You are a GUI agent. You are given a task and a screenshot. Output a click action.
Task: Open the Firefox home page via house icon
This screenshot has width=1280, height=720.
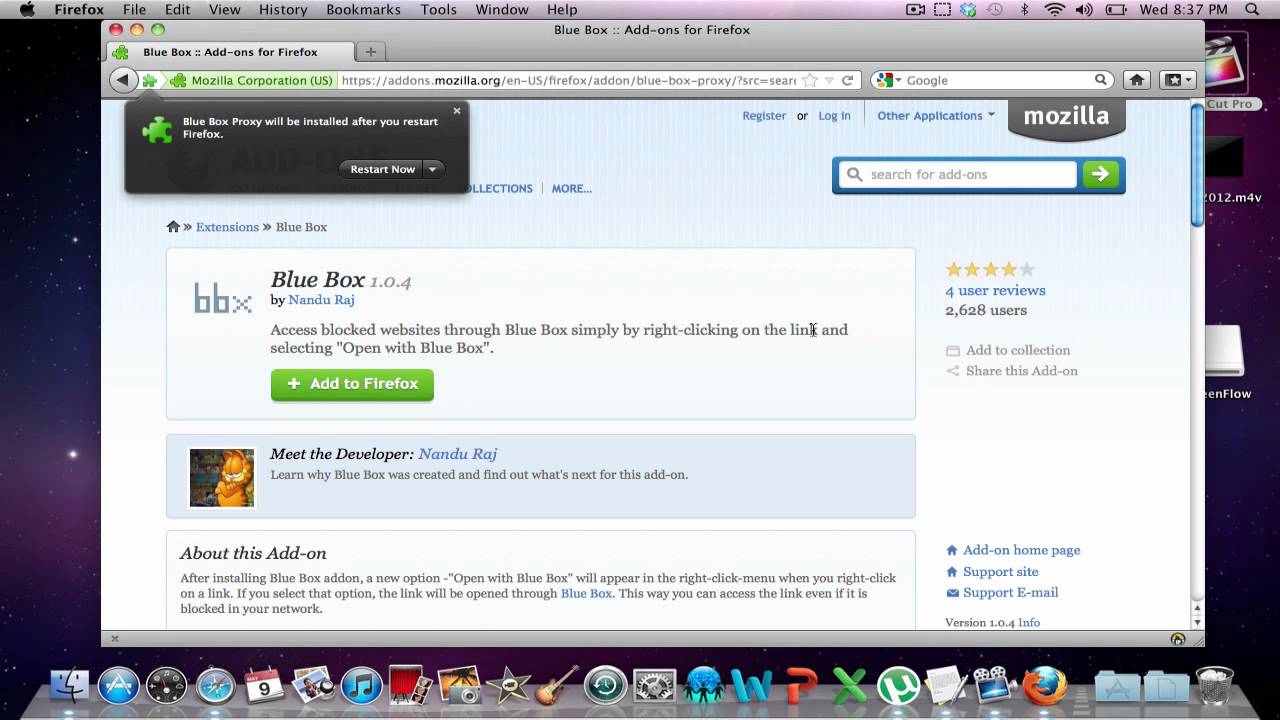1136,80
